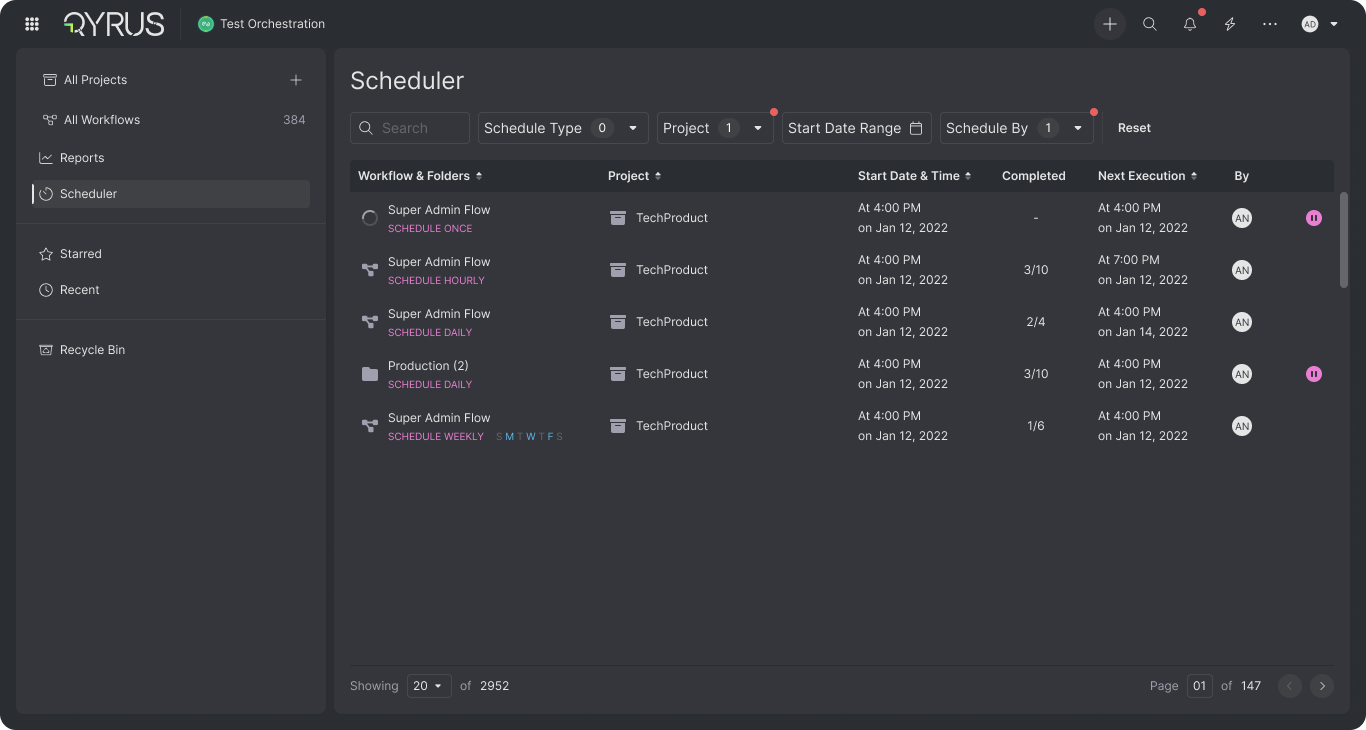Click the SCHEDULE WEEKLY label

click(x=436, y=437)
